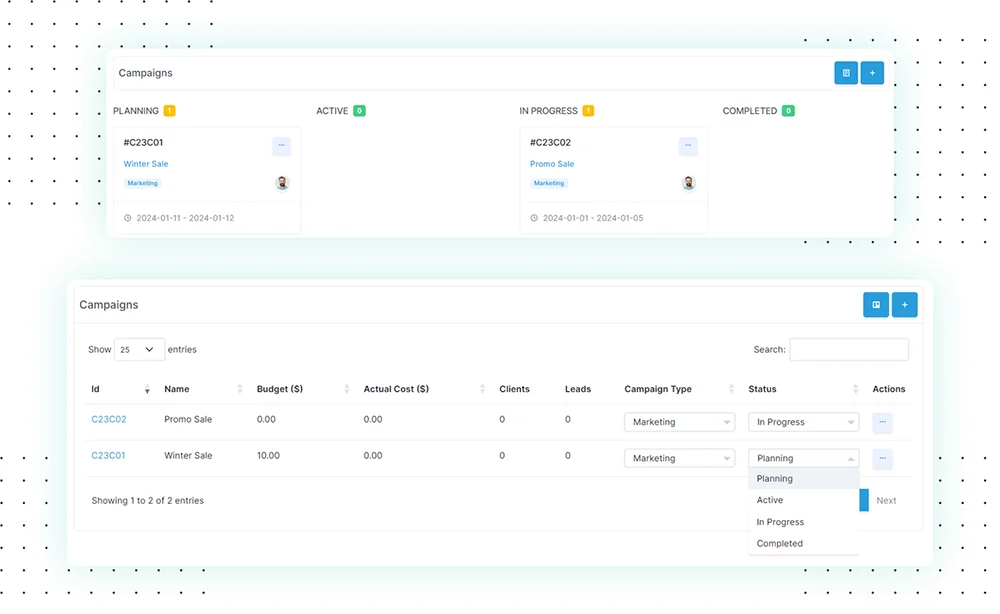Open Winter Sale link on kanban card

146,164
